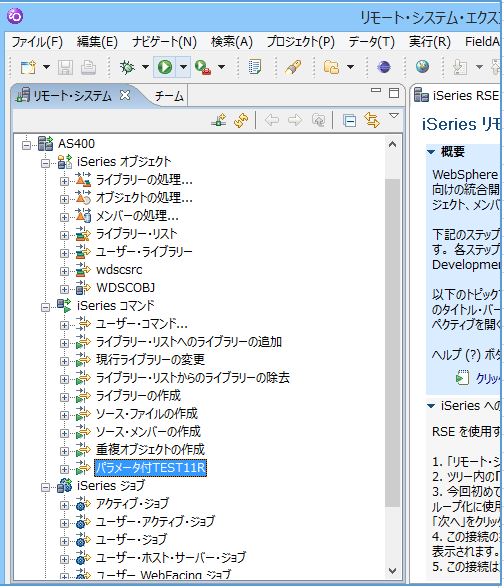The width and height of the screenshot is (504, 588).
Task: Select ユーザー・ライブラリー tree item
Action: pyautogui.click(x=144, y=252)
